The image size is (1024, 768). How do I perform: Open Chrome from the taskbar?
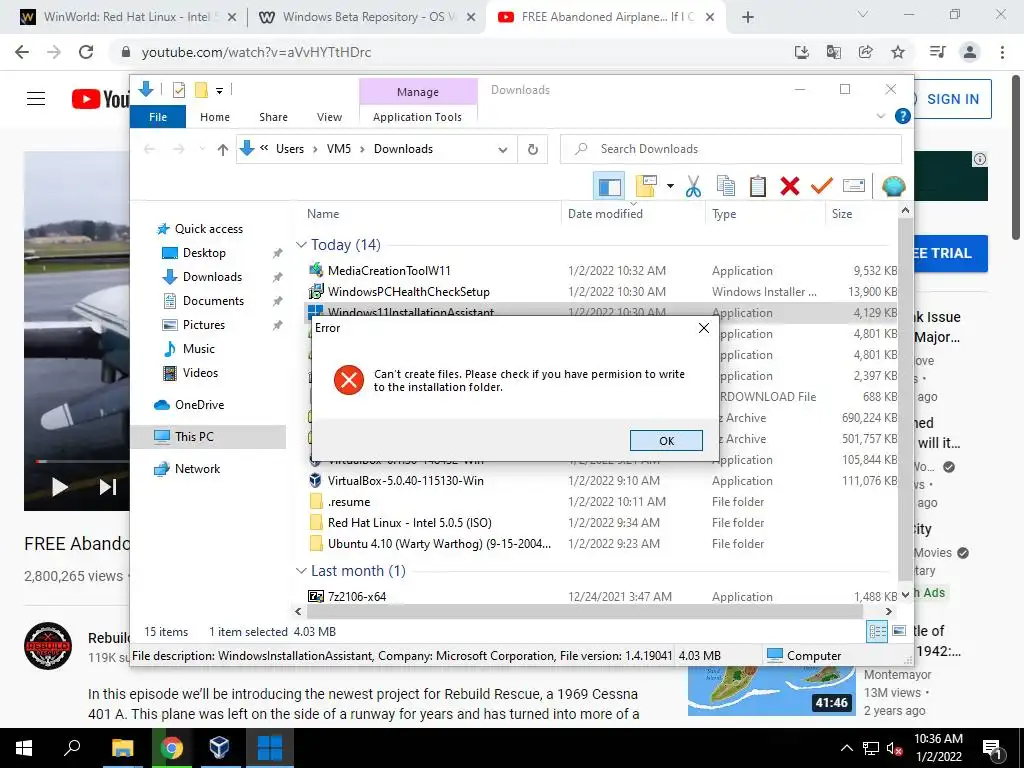pos(172,748)
